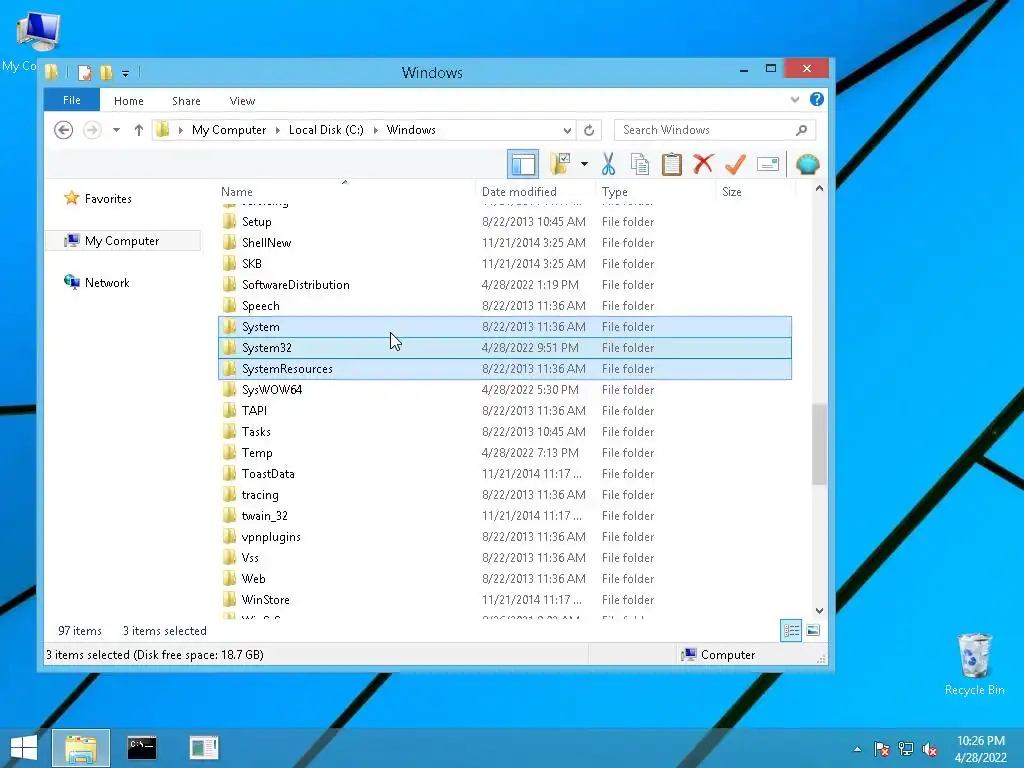Click the scroll up arrow of file list
1024x768 pixels.
click(820, 189)
